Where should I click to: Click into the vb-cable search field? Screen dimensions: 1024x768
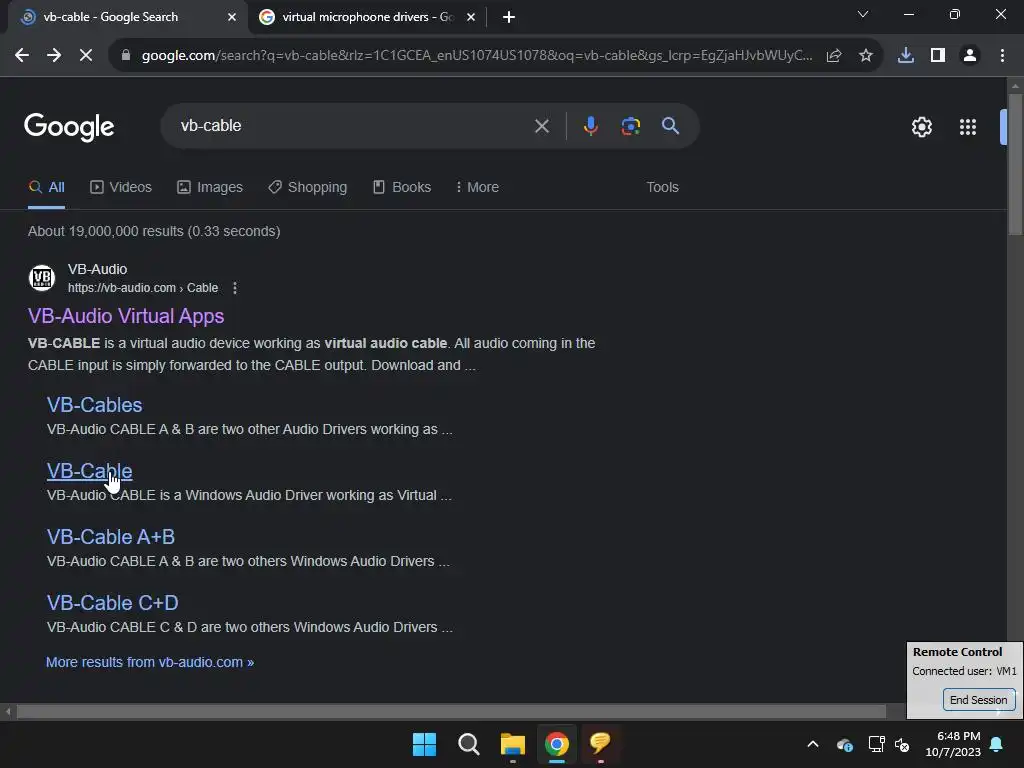pos(353,125)
